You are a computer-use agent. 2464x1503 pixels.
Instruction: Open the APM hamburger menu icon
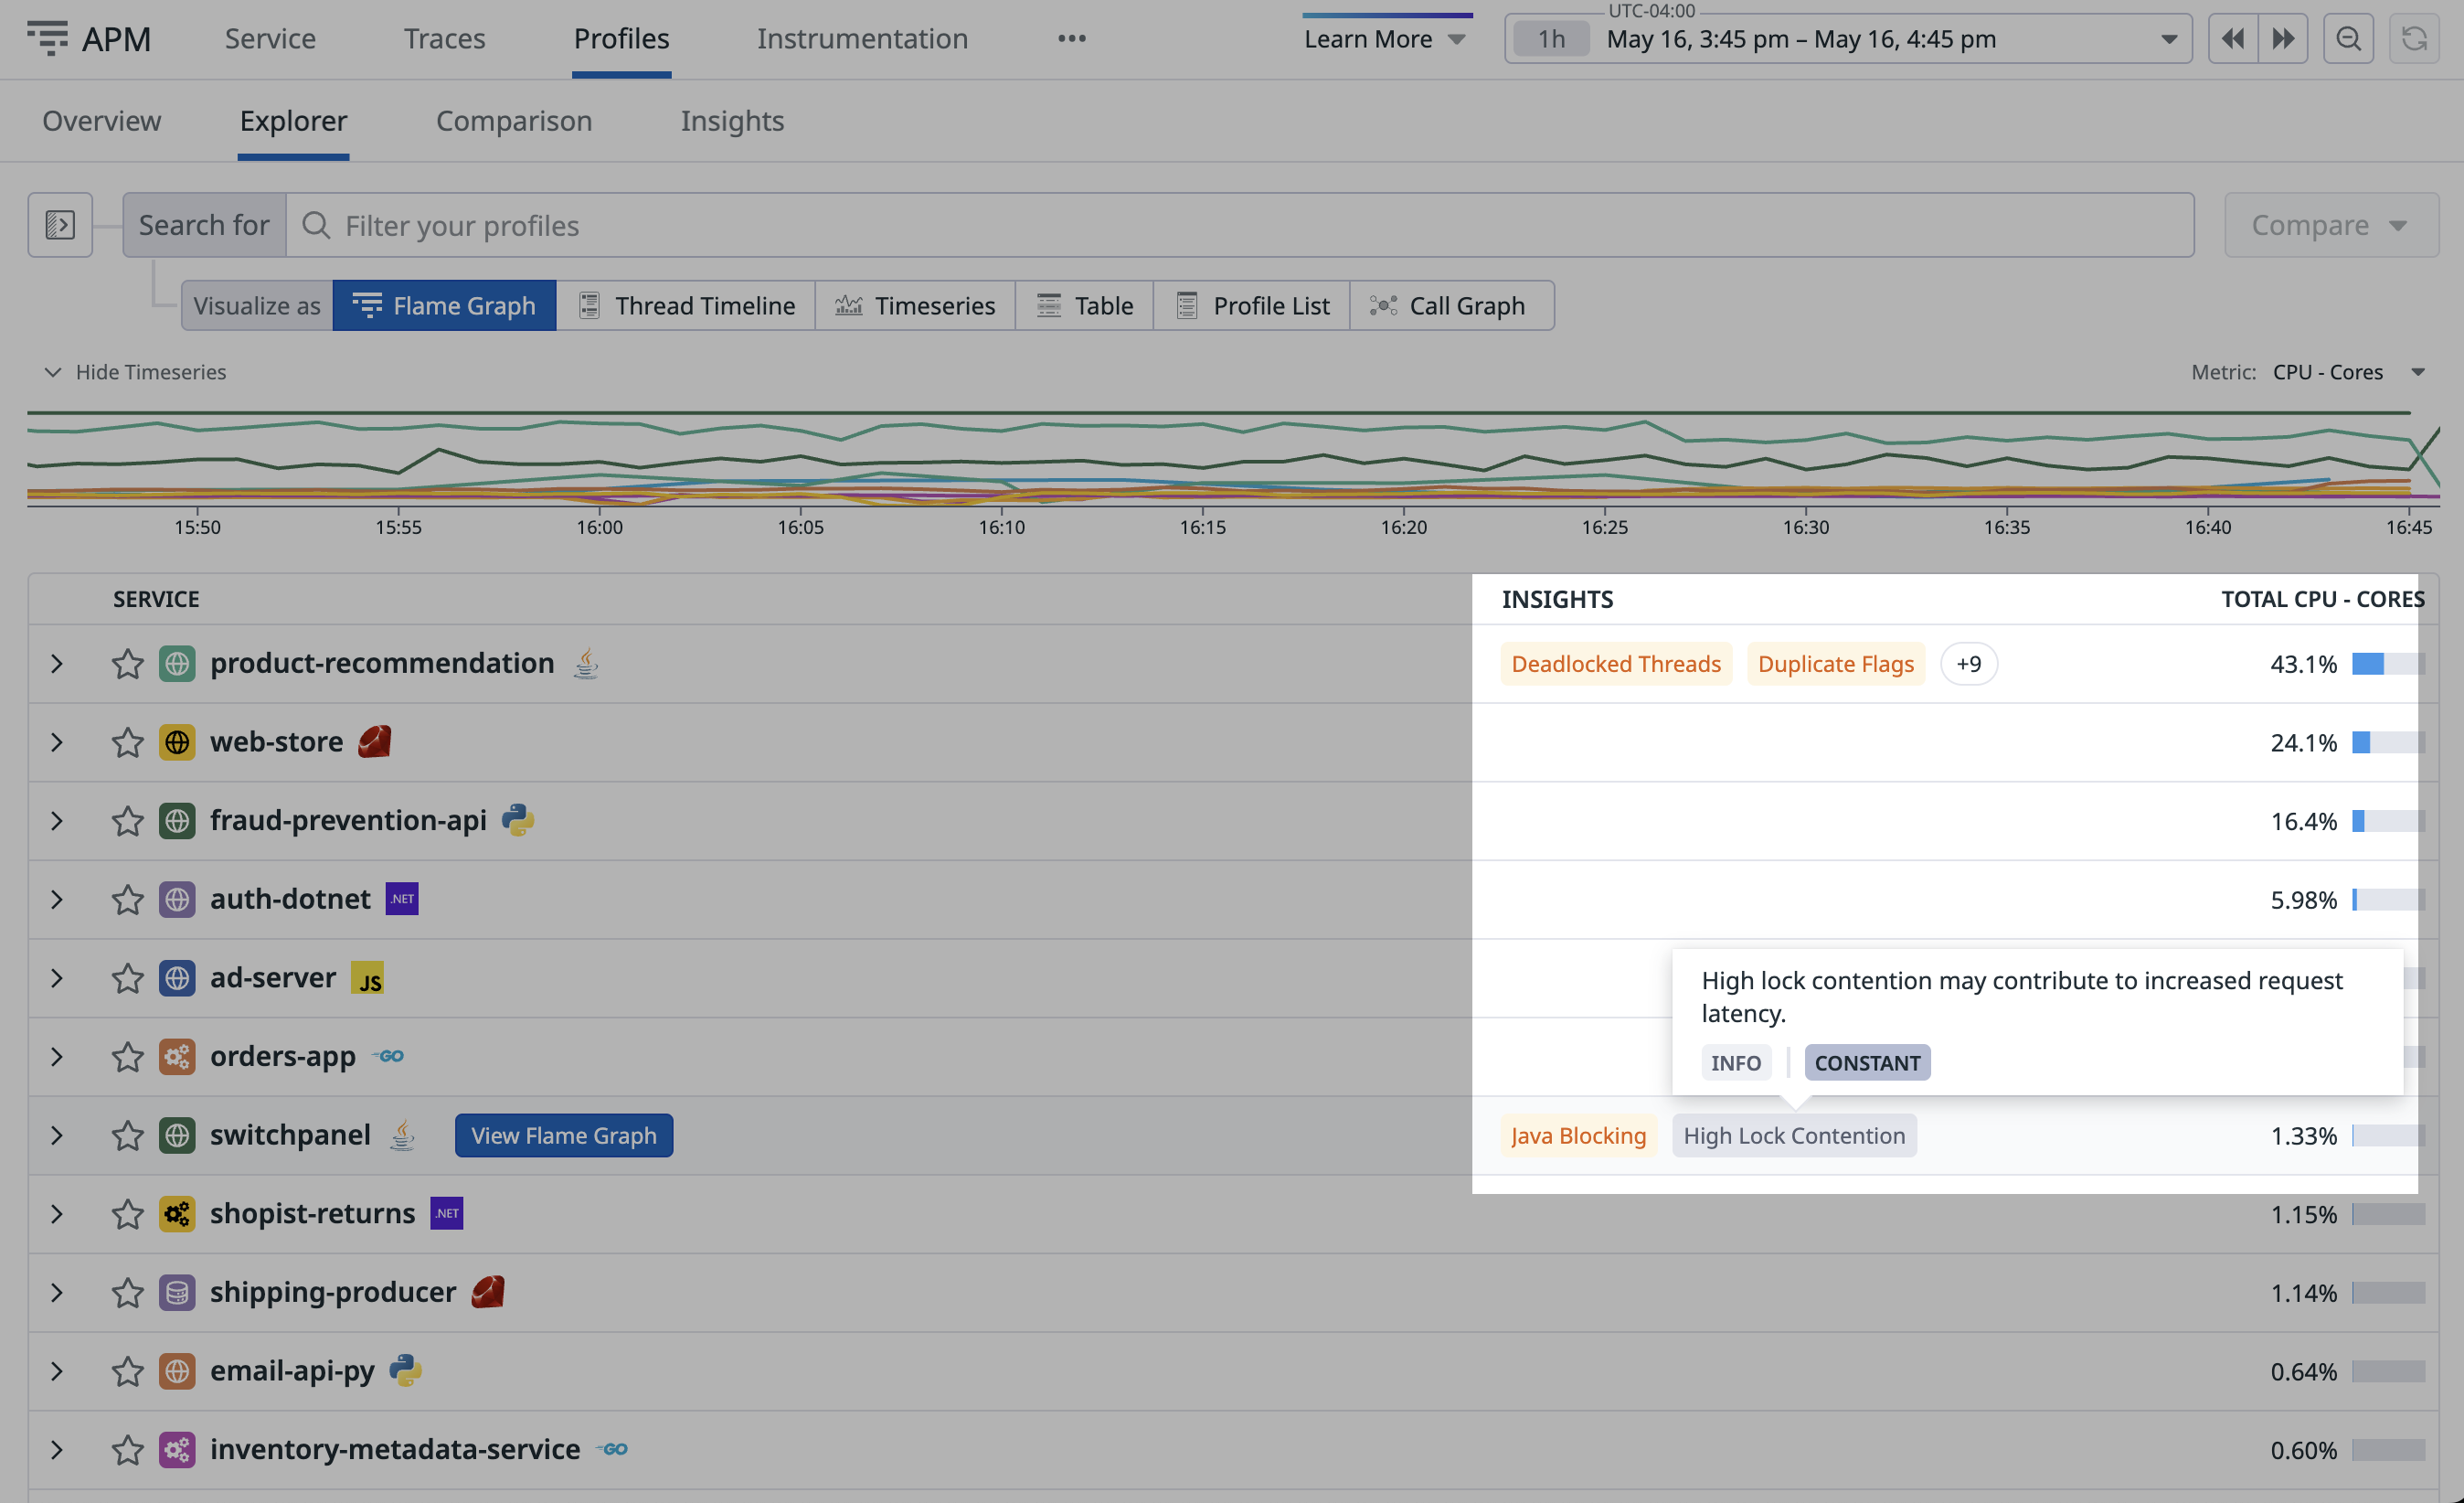tap(47, 38)
